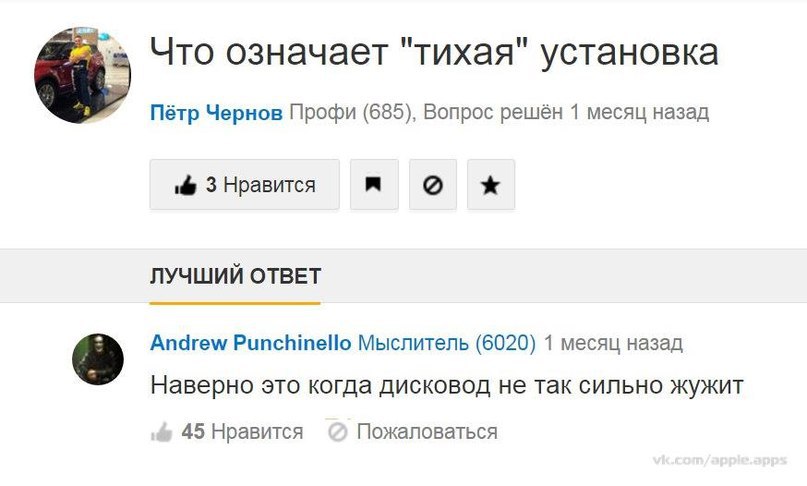Add the question to favorites with the star icon
Image resolution: width=807 pixels, height=486 pixels.
click(490, 185)
